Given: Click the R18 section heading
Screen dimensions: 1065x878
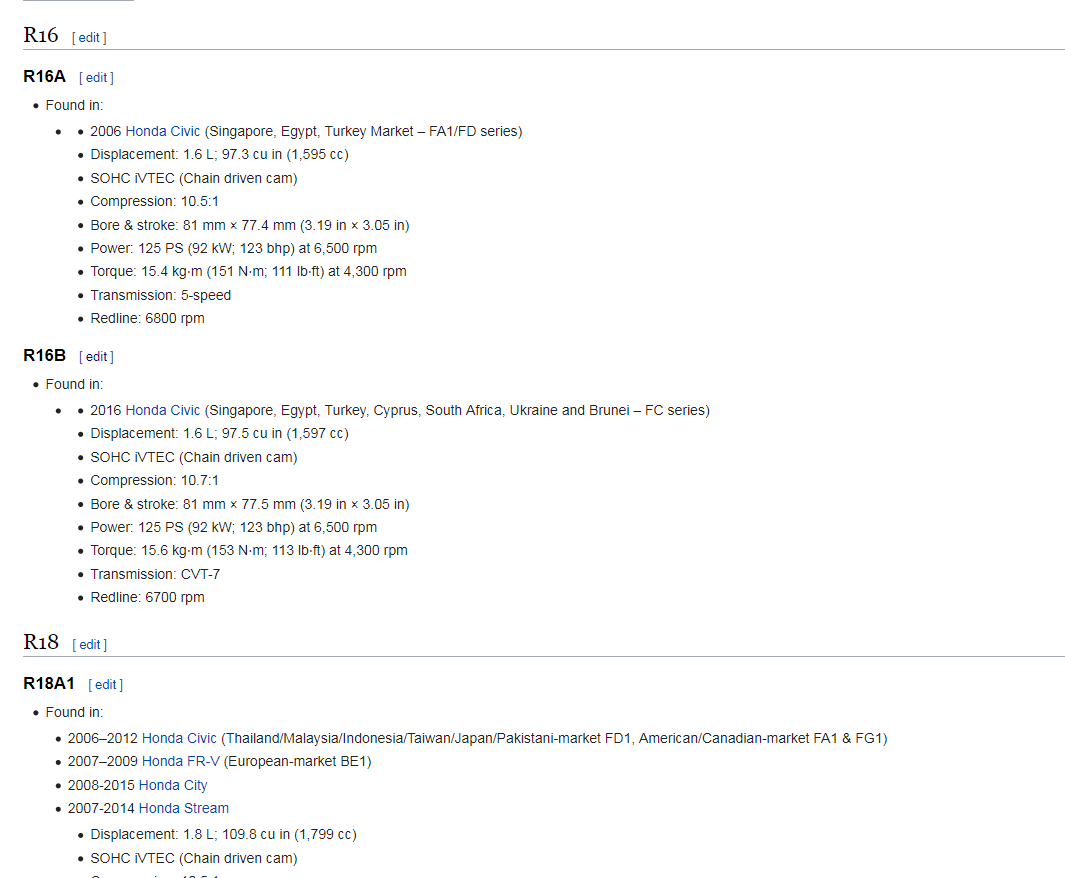Looking at the screenshot, I should coord(41,642).
